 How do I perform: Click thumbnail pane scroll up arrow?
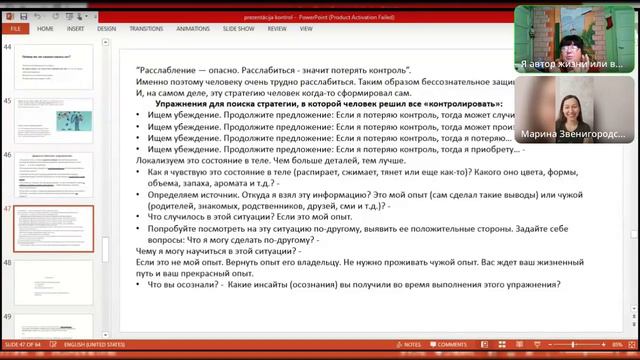coord(106,42)
